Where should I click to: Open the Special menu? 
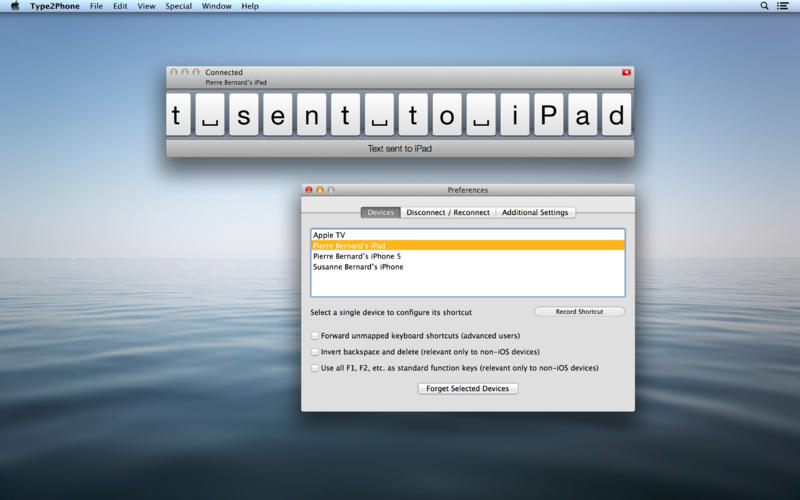coord(179,6)
